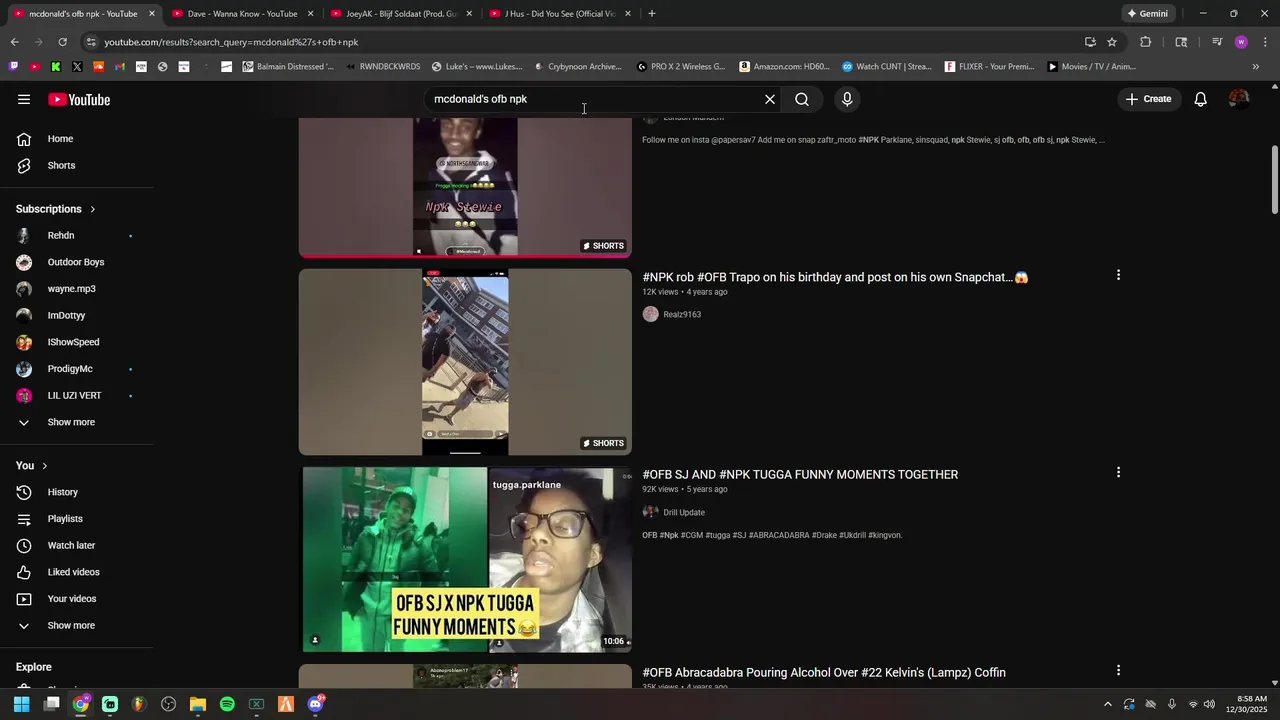The image size is (1280, 720).
Task: Open the Realz9163 channel link
Action: point(682,314)
